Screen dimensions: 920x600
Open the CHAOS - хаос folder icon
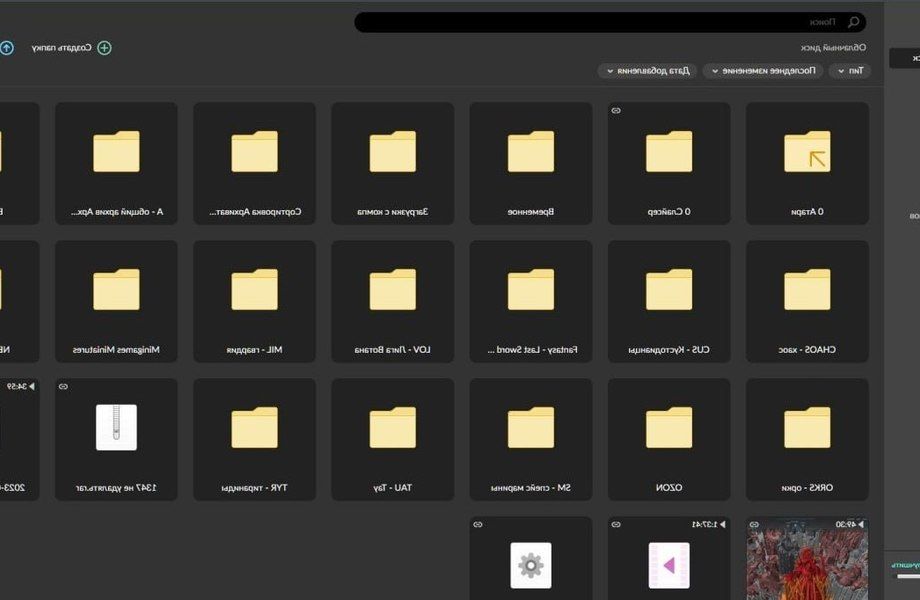pyautogui.click(x=807, y=289)
